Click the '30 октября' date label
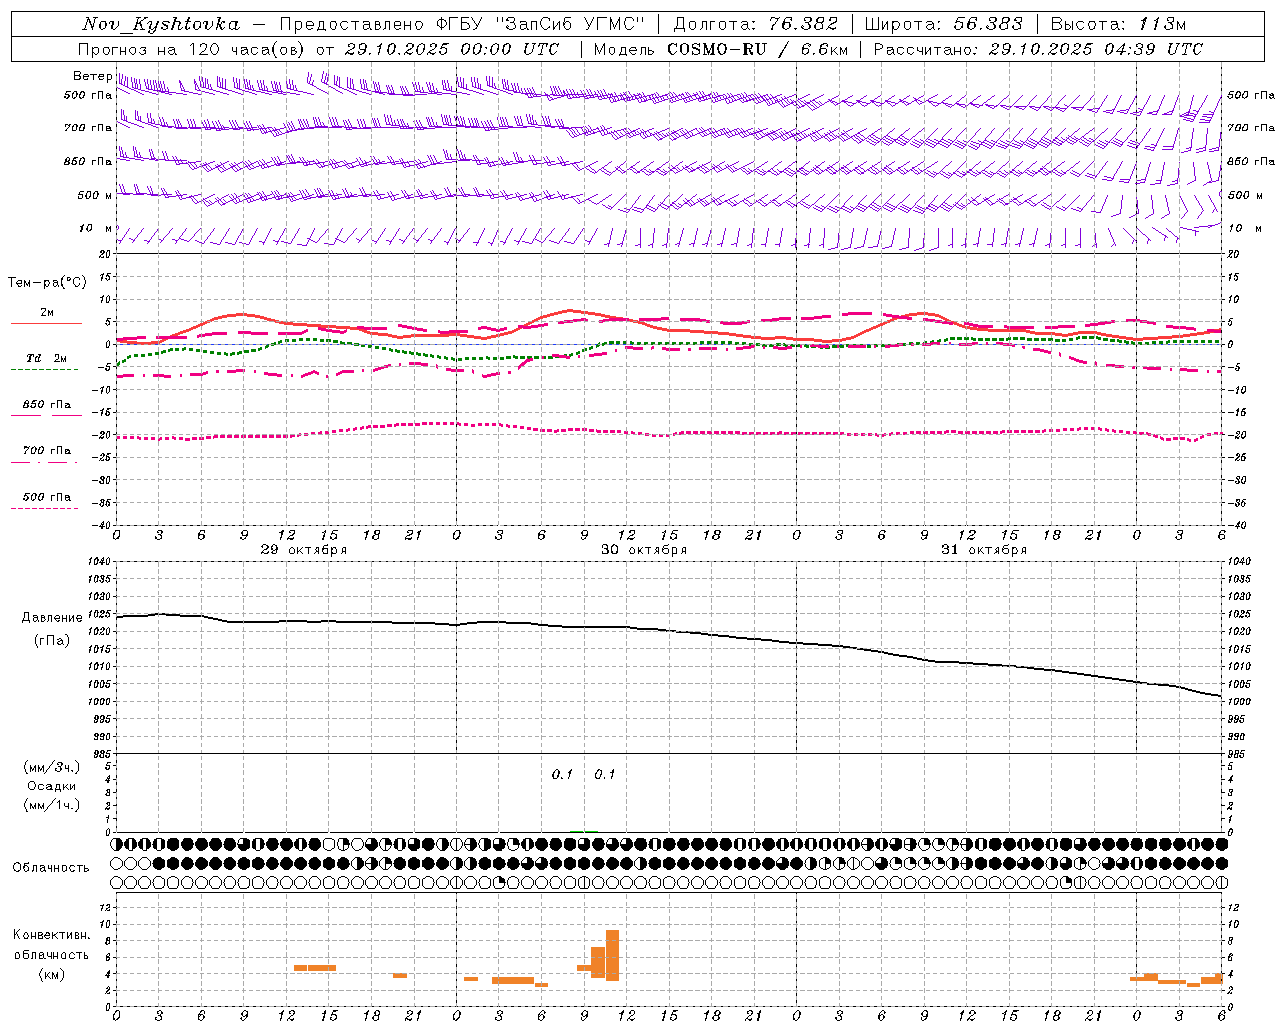The image size is (1280, 1024). (x=644, y=550)
